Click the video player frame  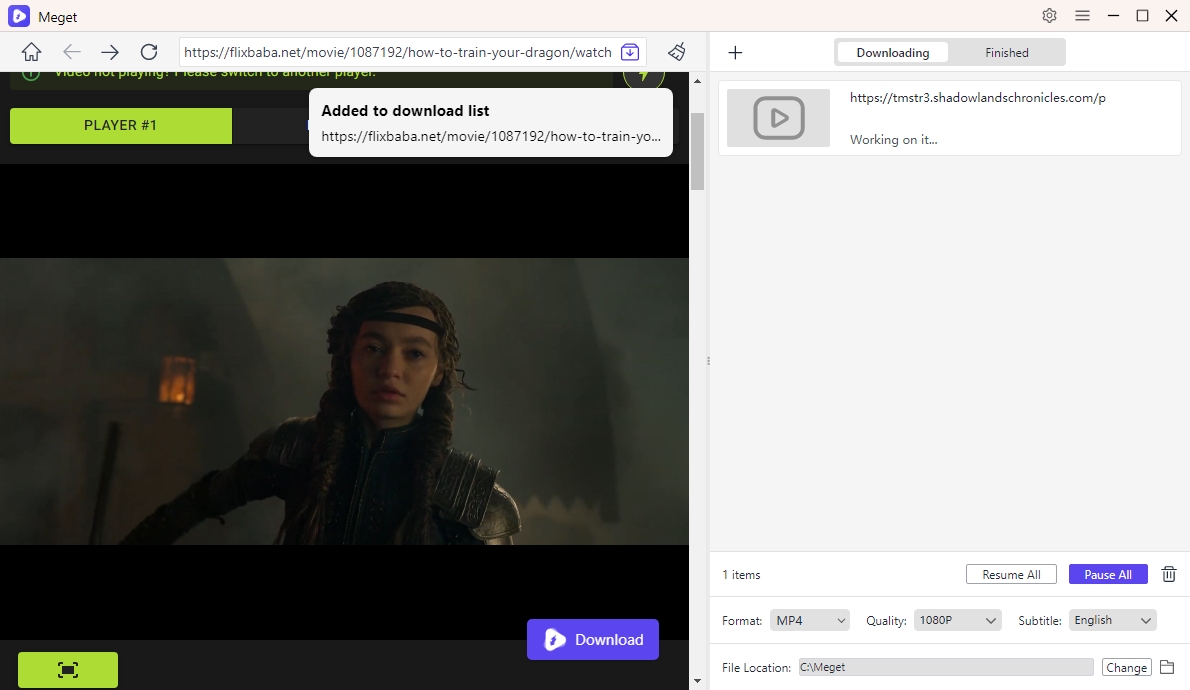click(344, 402)
